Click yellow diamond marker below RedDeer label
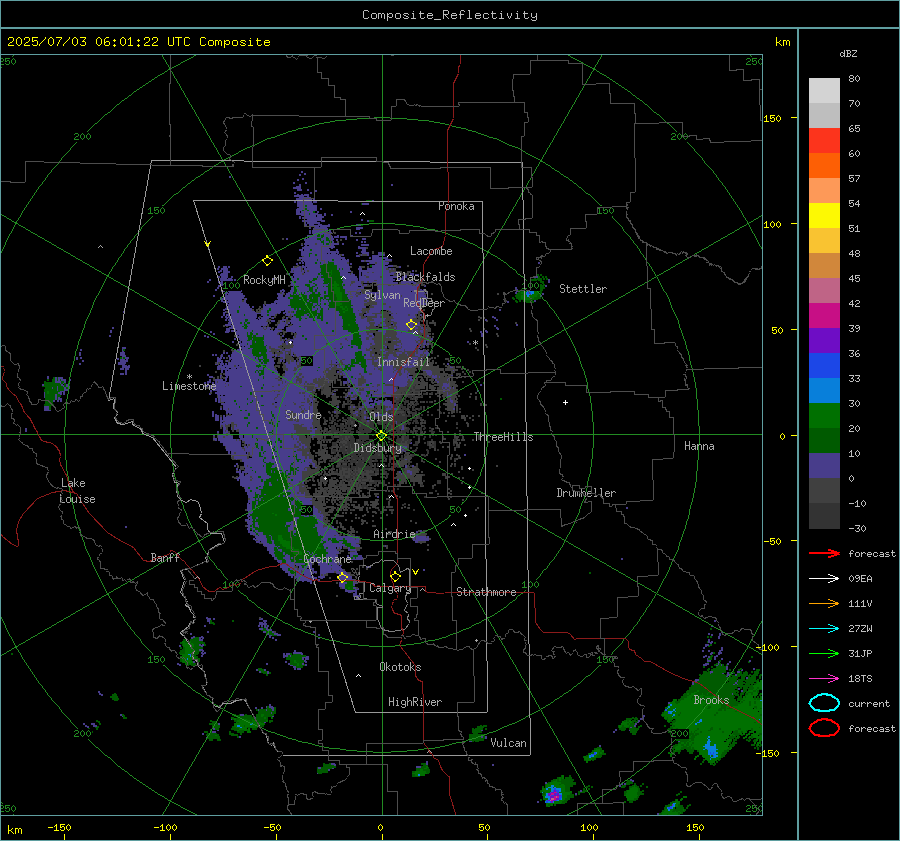This screenshot has height=841, width=900. click(x=411, y=325)
